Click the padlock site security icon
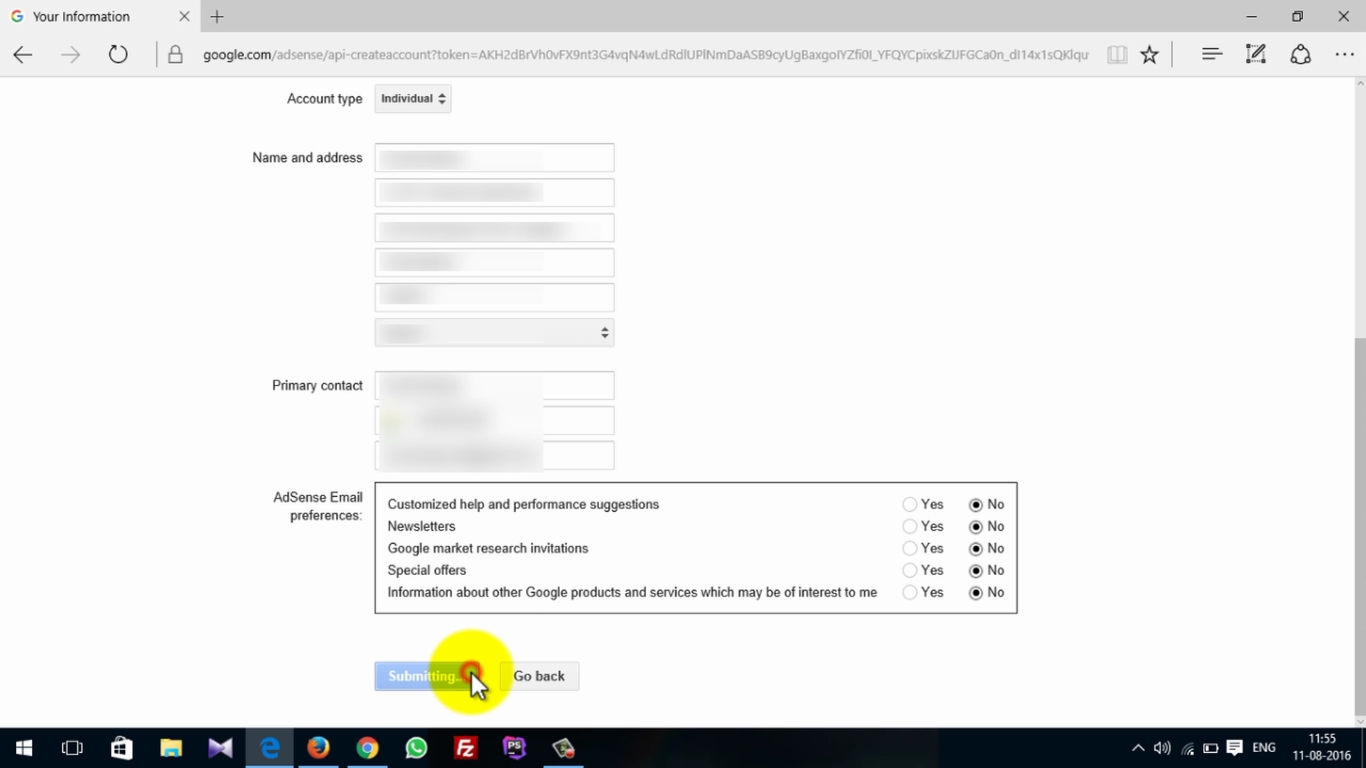 pyautogui.click(x=175, y=55)
